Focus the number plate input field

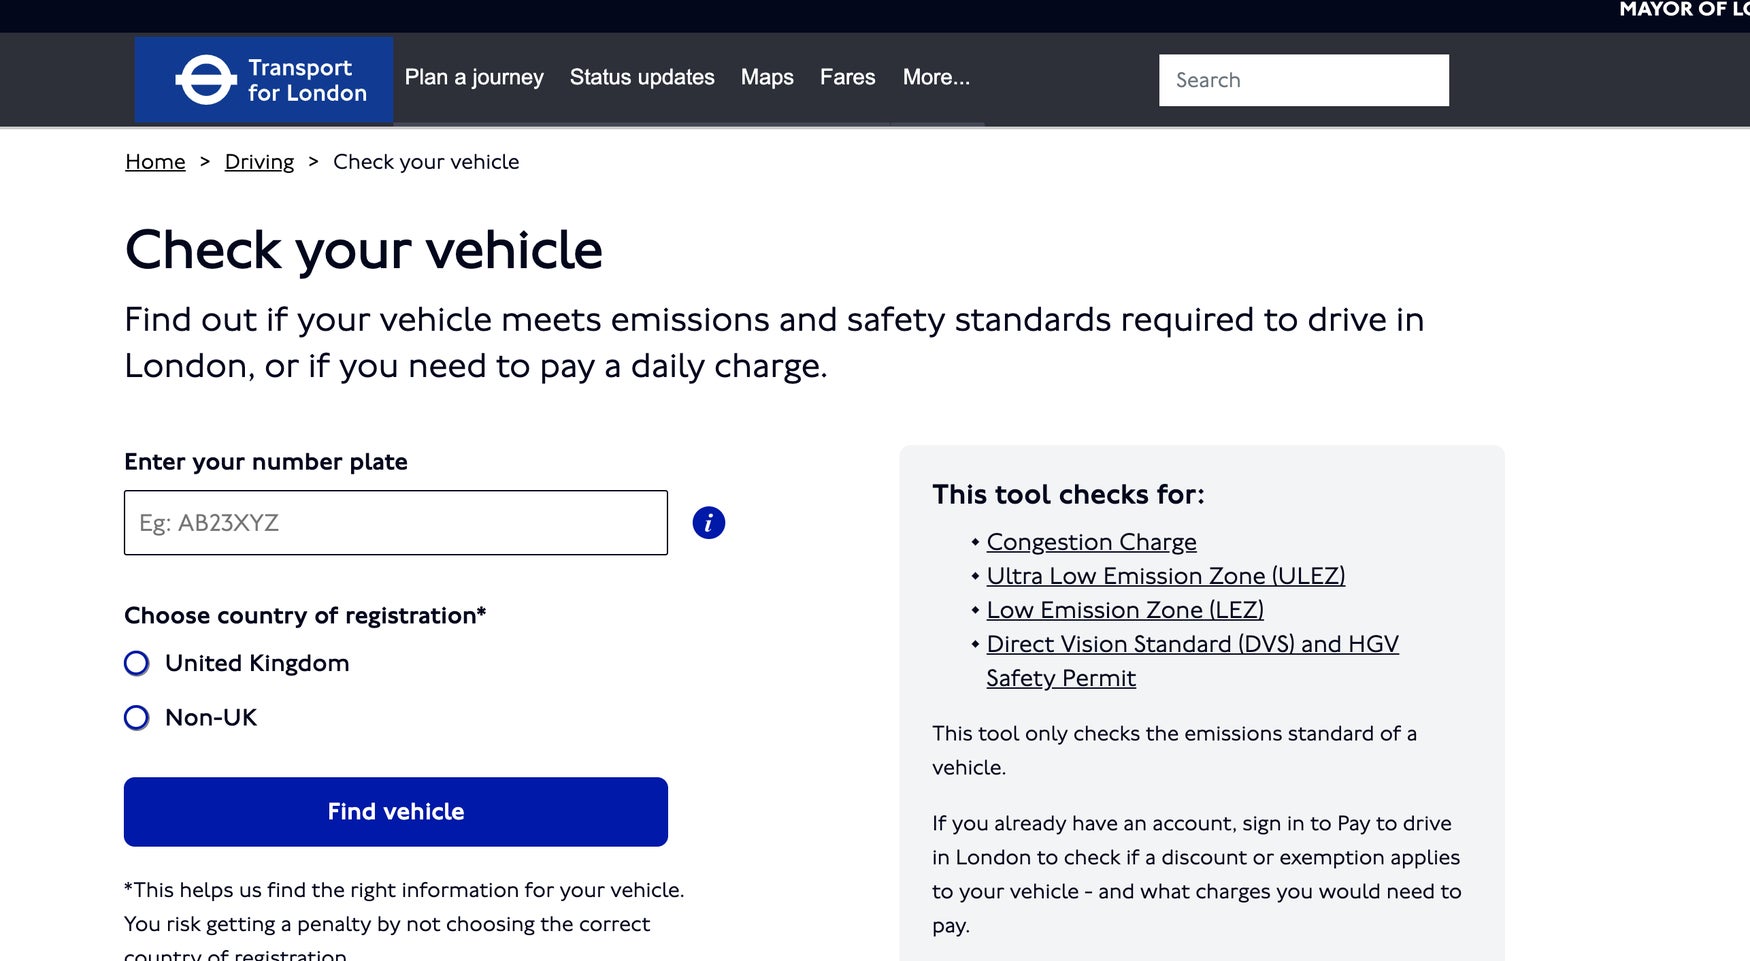click(396, 523)
